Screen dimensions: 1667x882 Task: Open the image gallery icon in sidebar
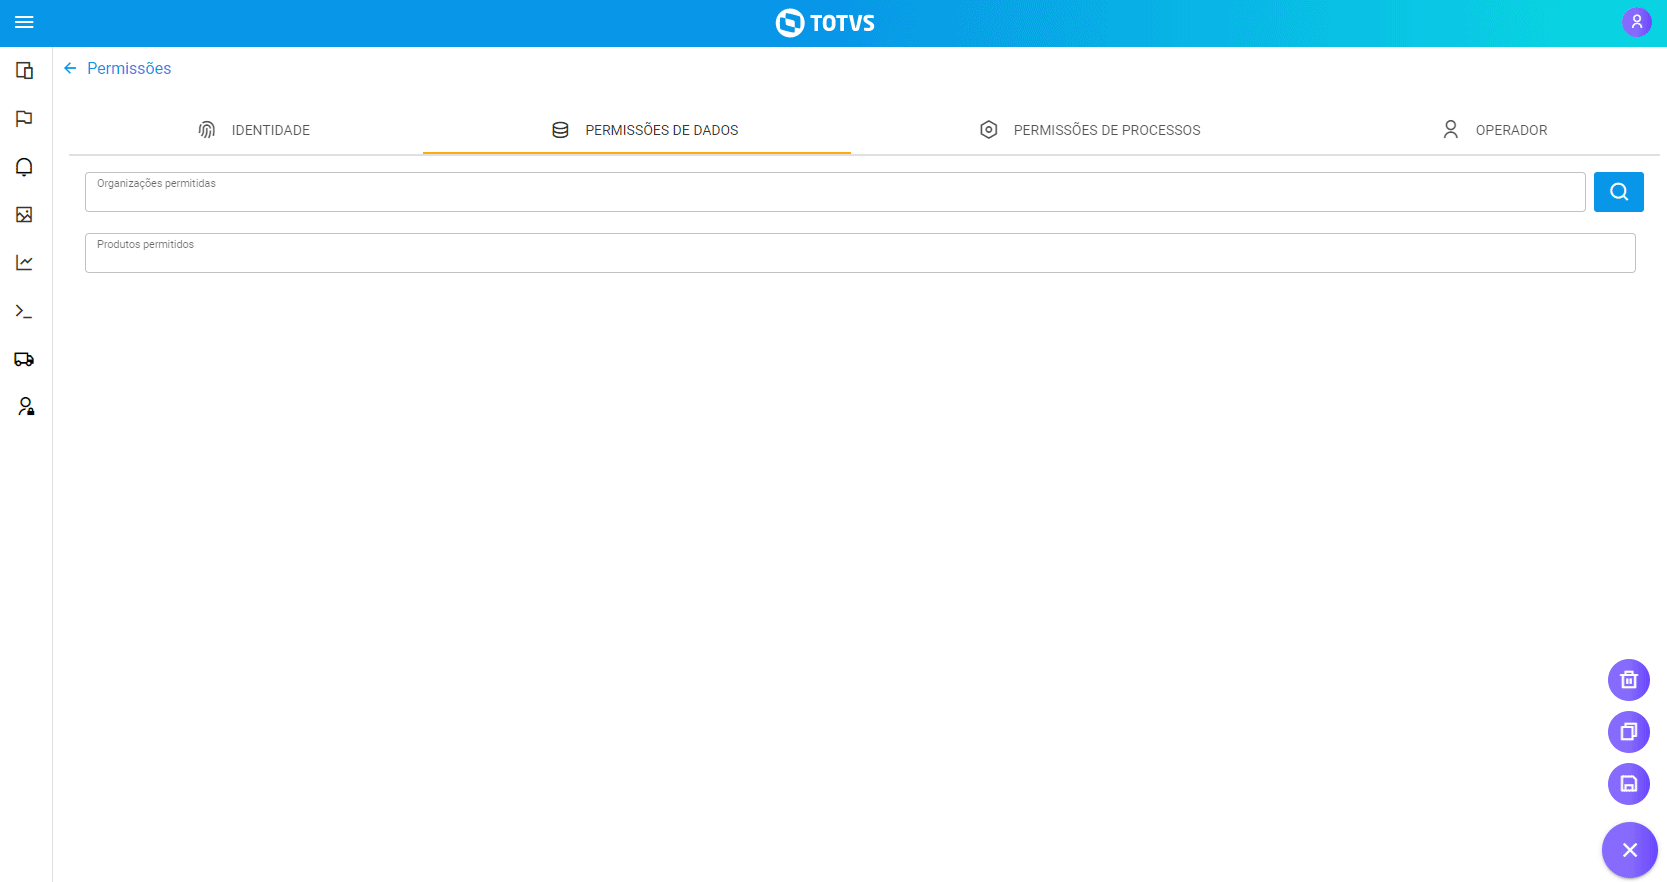tap(25, 214)
